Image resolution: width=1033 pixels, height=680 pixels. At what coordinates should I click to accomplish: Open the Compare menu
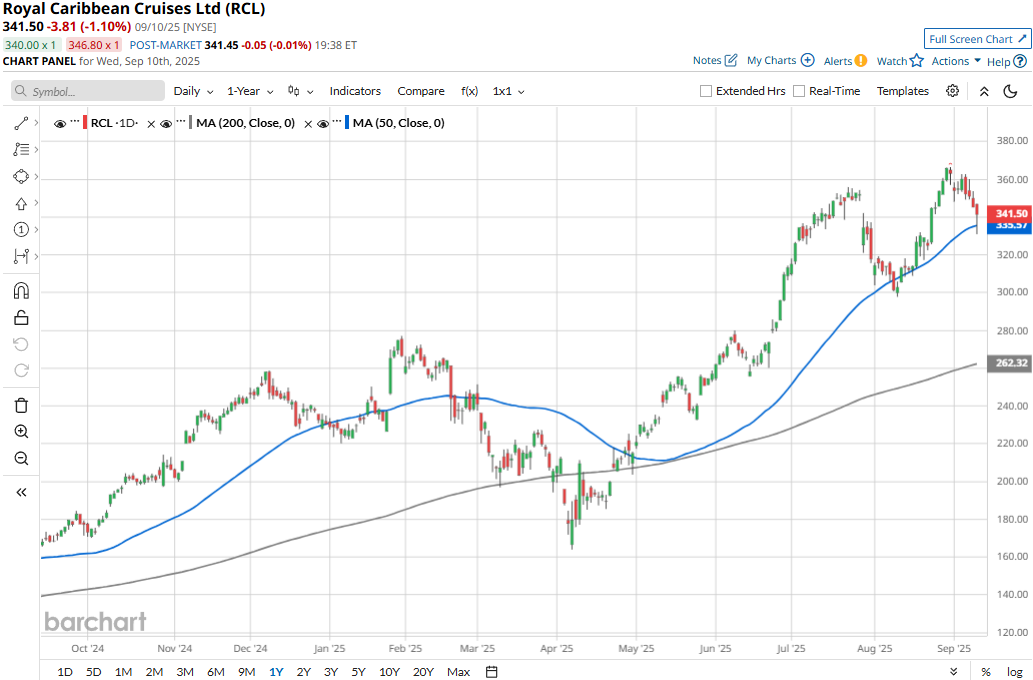tap(421, 91)
